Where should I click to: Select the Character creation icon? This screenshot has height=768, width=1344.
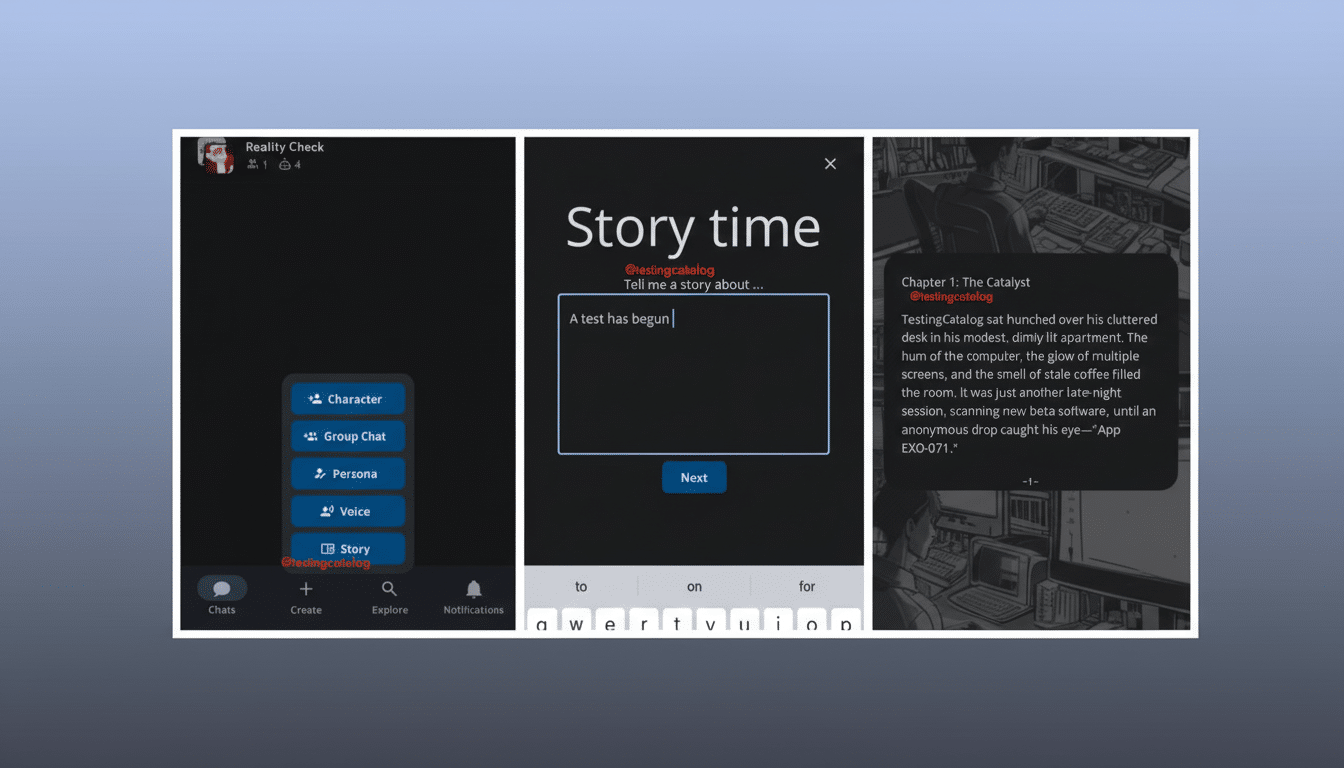point(313,398)
